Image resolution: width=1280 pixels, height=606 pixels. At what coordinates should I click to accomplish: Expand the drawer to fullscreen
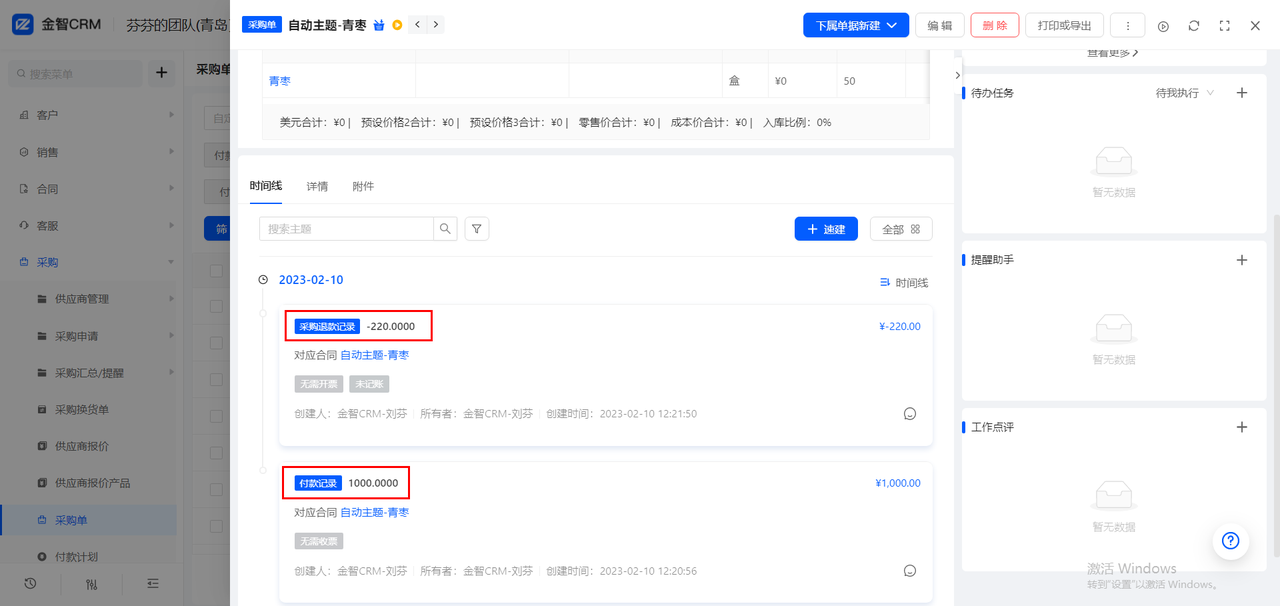pos(1225,26)
